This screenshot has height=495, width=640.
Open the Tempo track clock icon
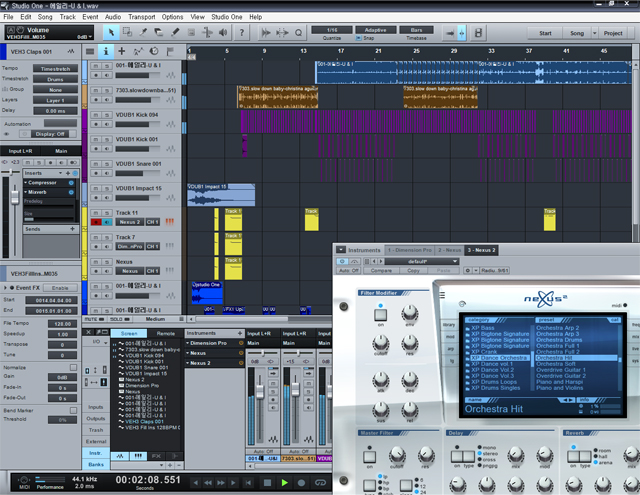[x=154, y=51]
